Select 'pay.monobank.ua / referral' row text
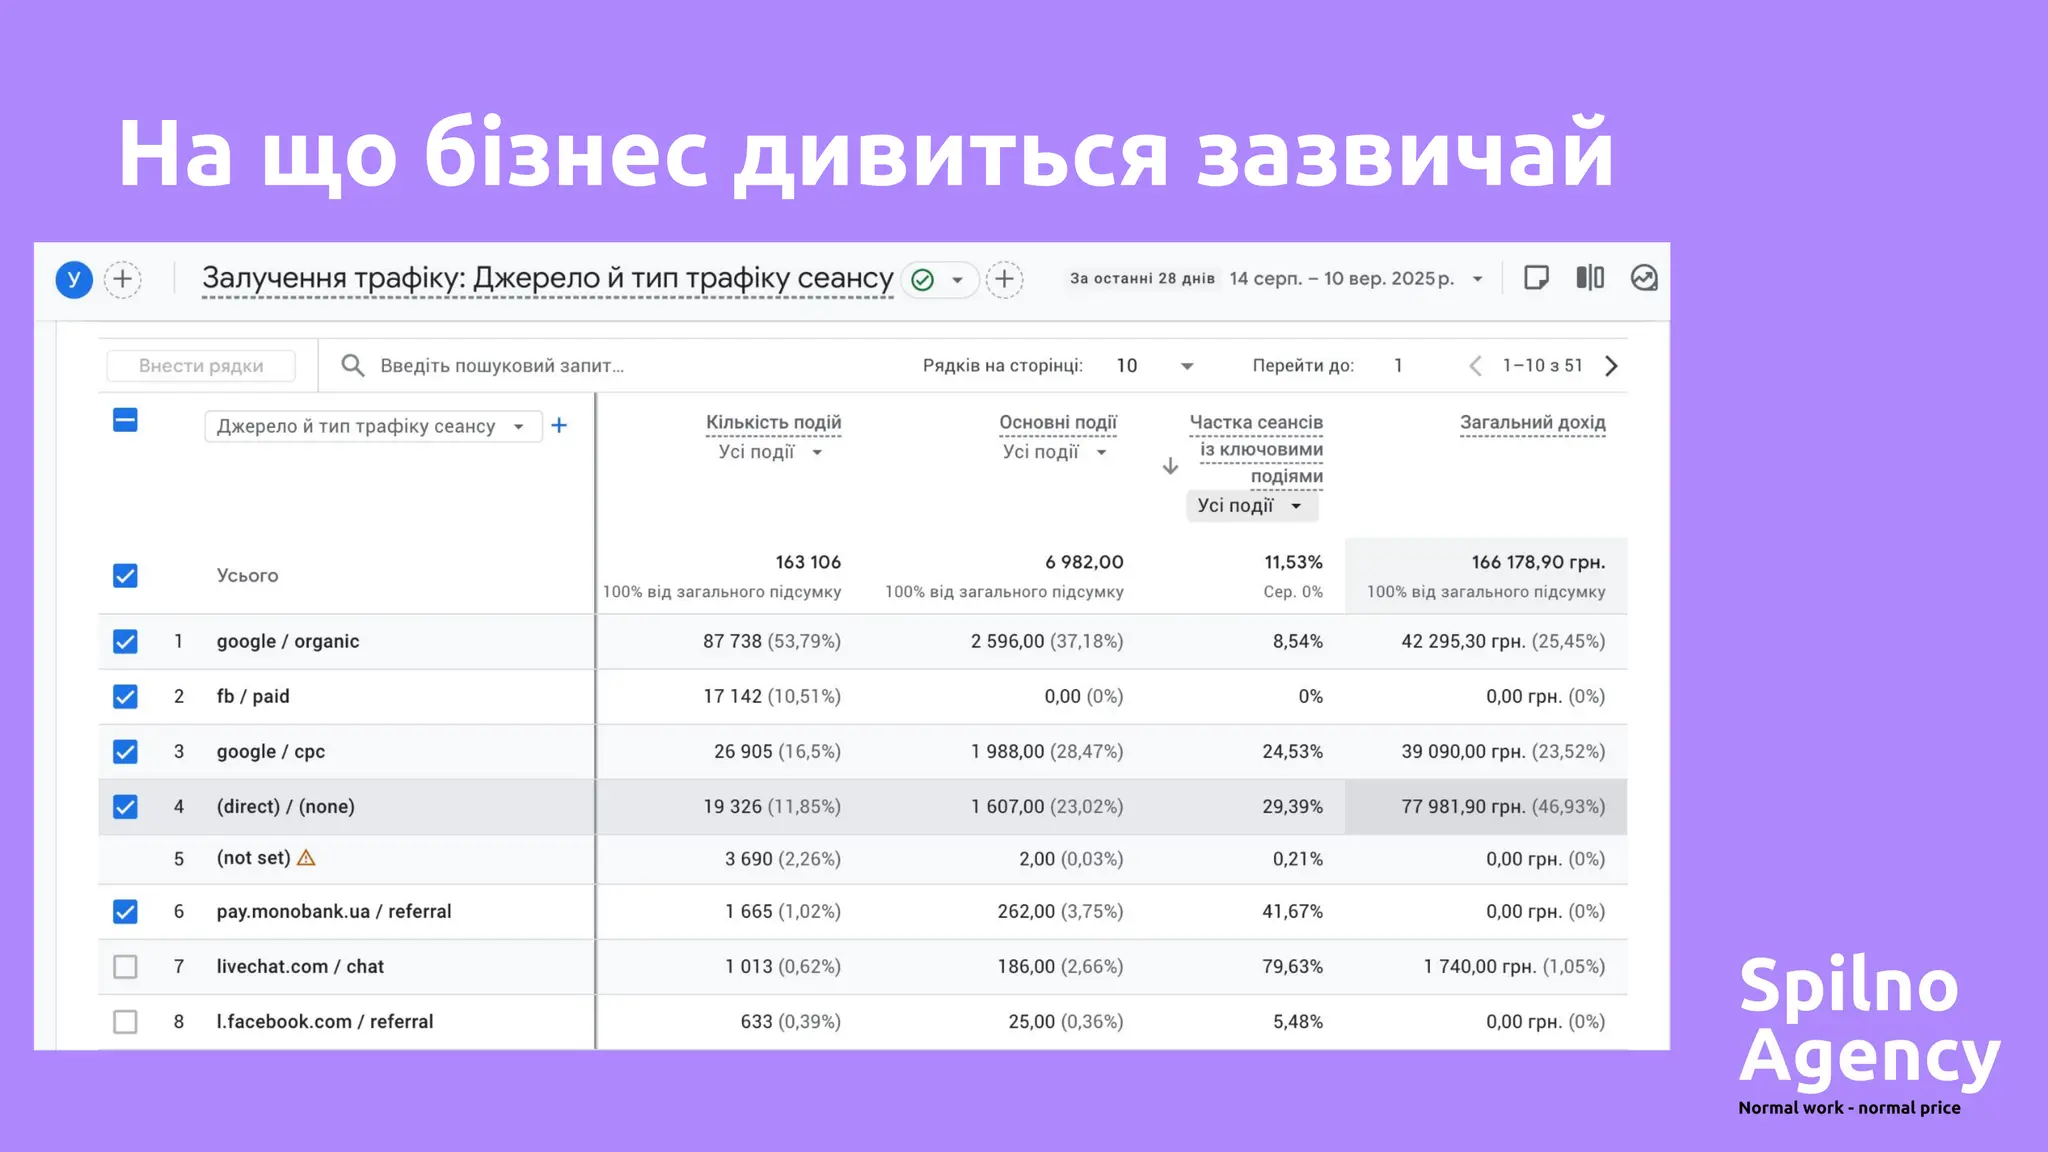Viewport: 2048px width, 1152px height. (334, 911)
